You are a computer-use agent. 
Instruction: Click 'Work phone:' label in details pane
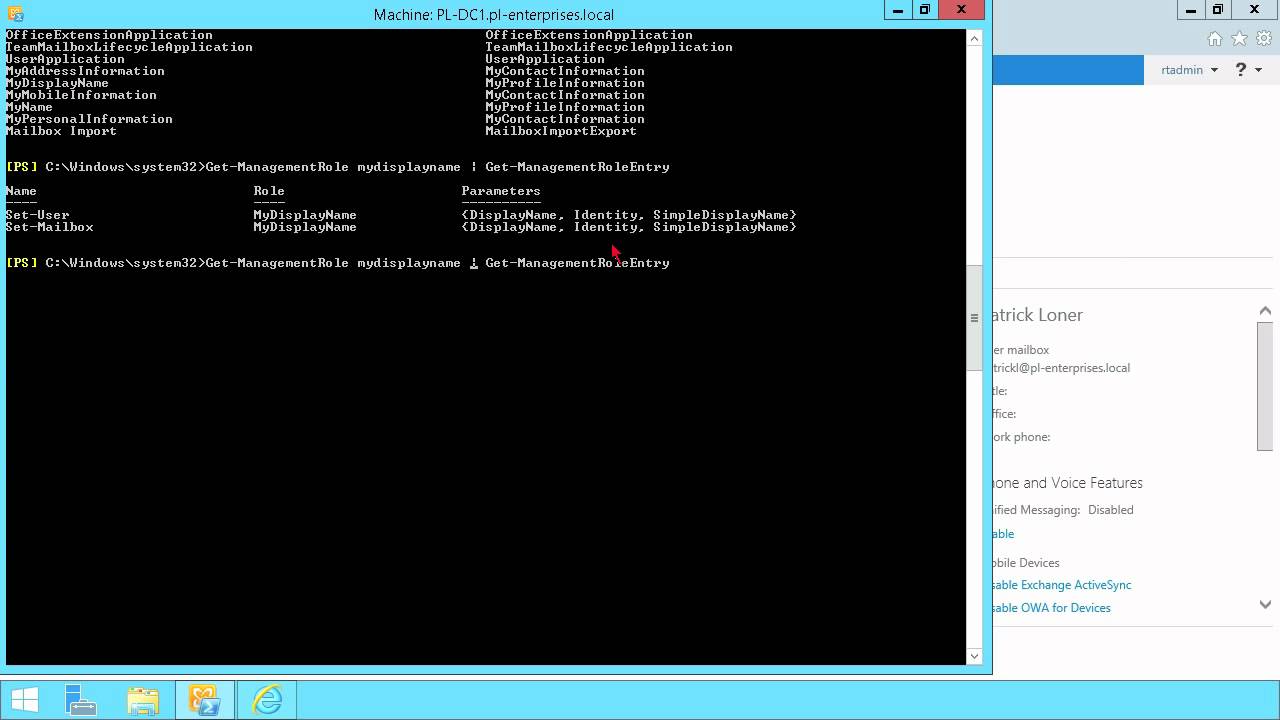click(x=1022, y=437)
